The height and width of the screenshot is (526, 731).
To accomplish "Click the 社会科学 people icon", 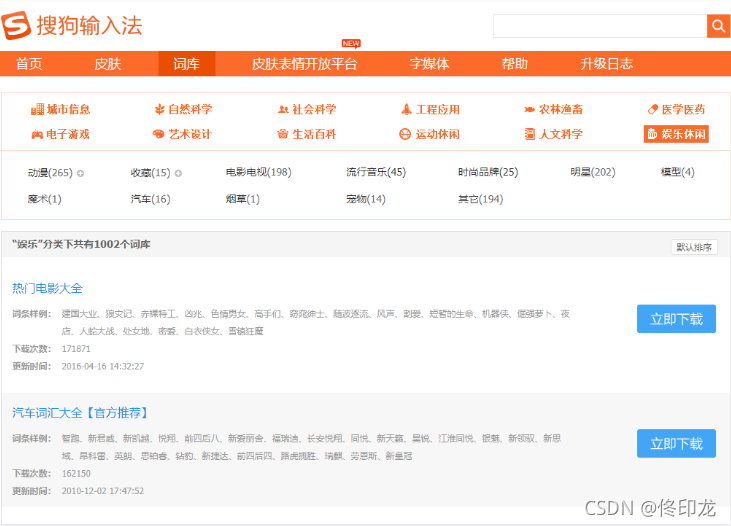I will coord(283,110).
